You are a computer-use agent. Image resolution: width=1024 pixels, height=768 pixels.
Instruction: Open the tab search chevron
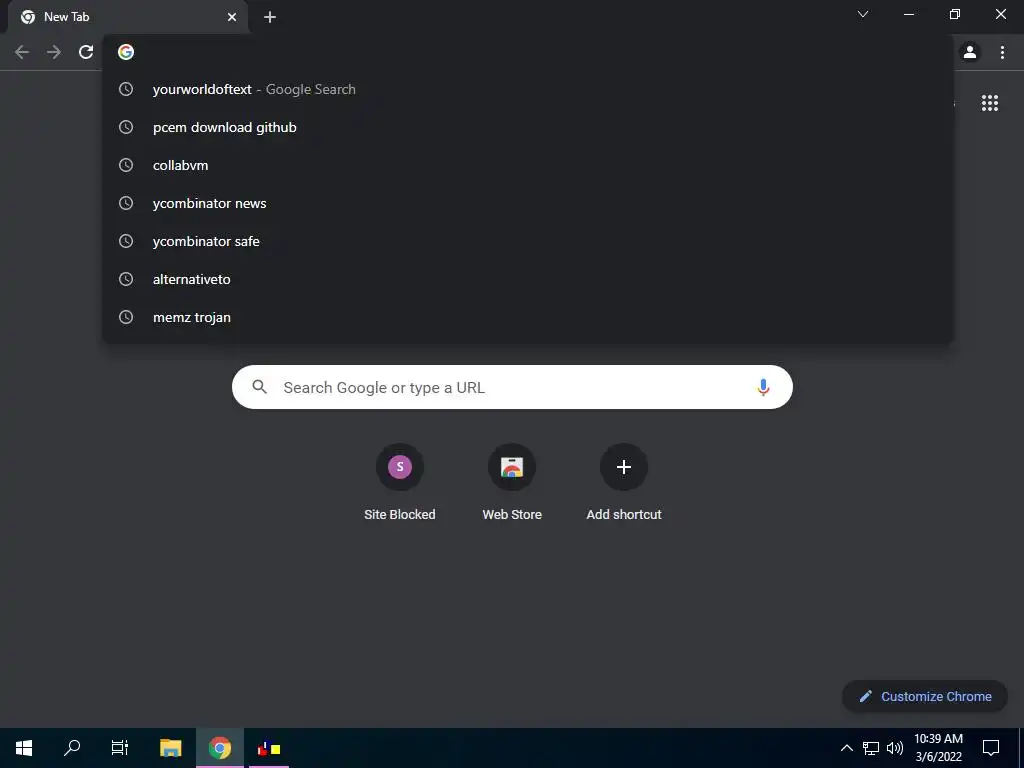tap(863, 14)
